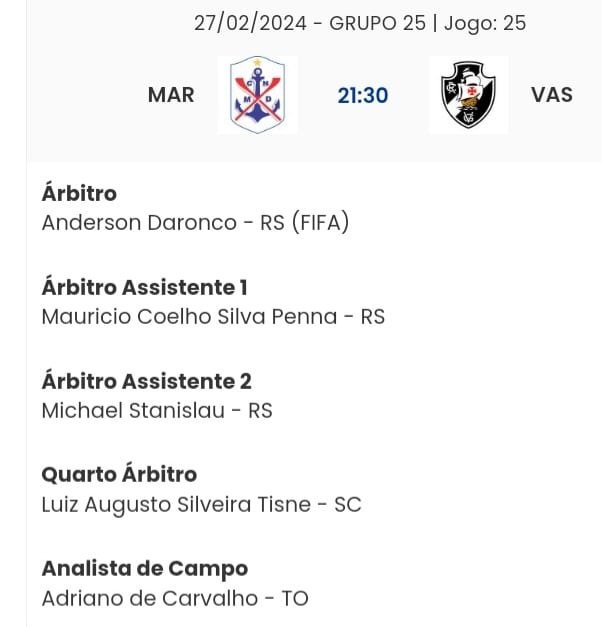Click the Marcílio Dias club crest
This screenshot has width=602, height=627.
257,95
